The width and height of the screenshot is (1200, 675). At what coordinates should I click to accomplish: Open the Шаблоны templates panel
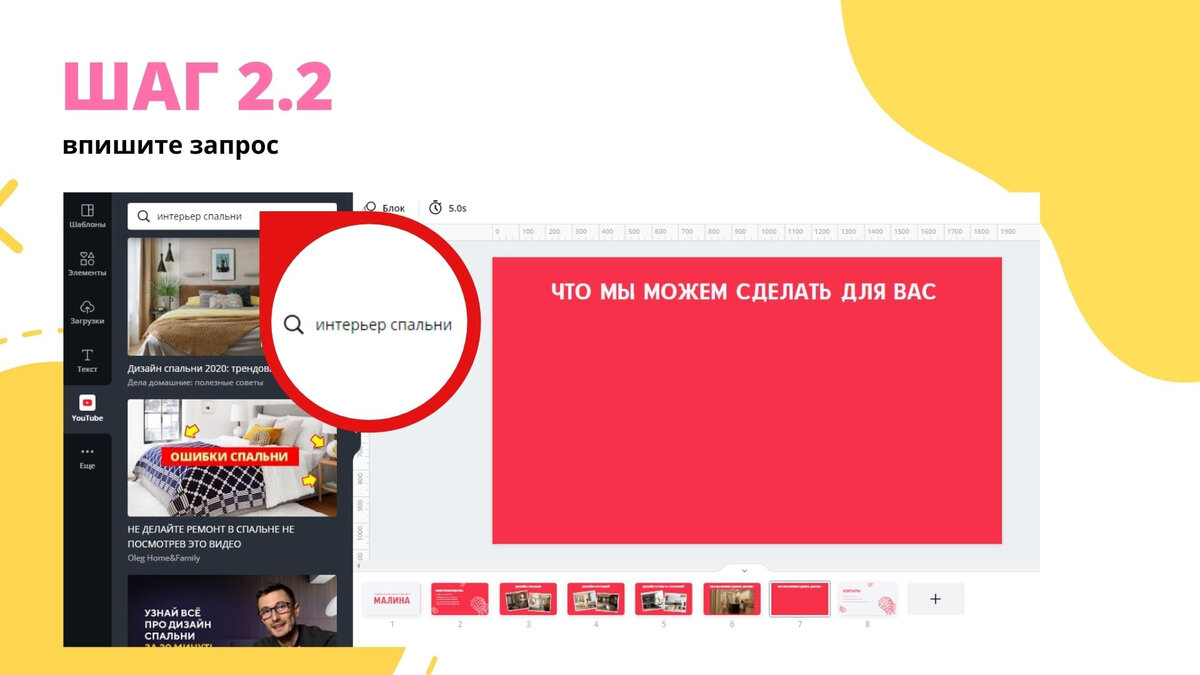click(87, 216)
